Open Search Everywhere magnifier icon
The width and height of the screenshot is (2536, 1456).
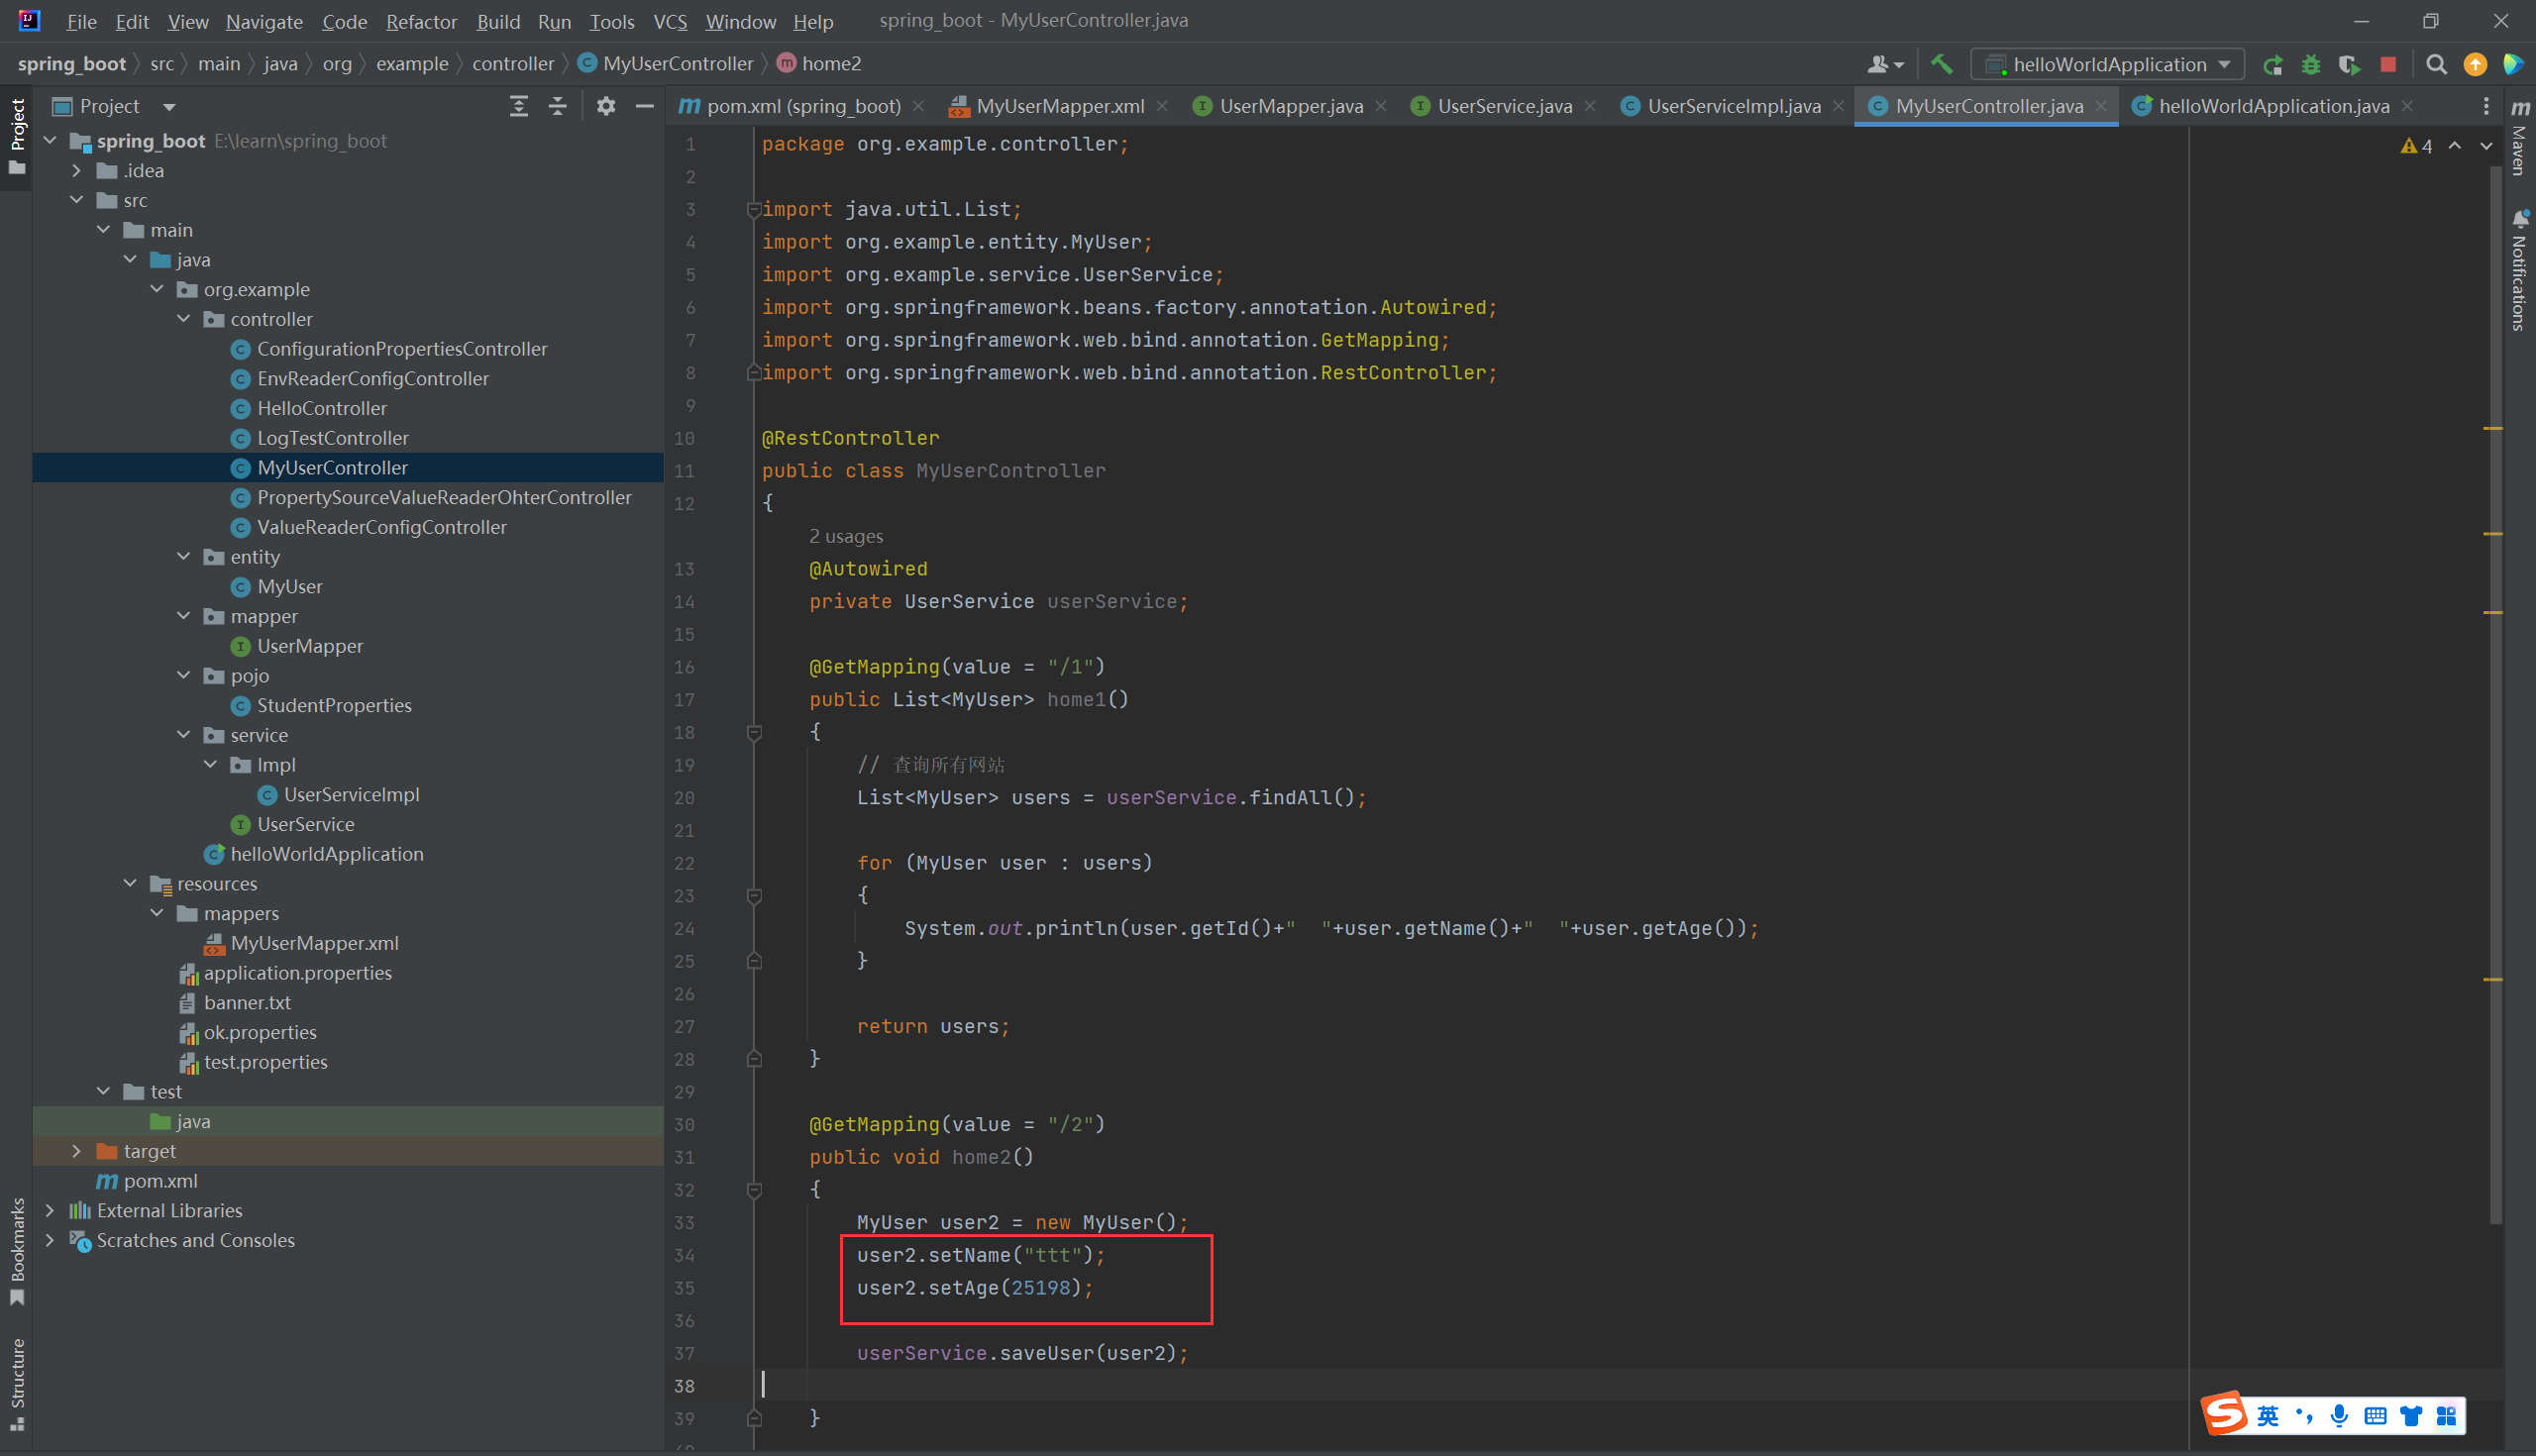coord(2436,64)
